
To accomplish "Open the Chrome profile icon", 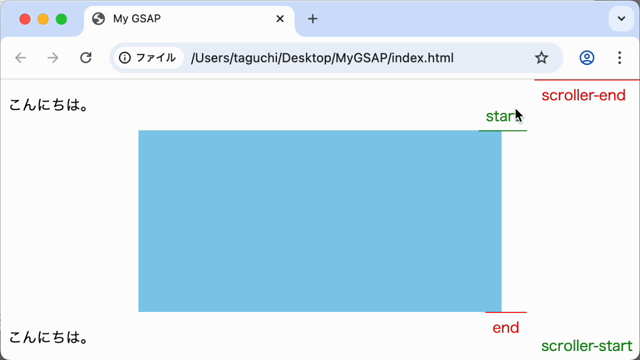I will (587, 58).
